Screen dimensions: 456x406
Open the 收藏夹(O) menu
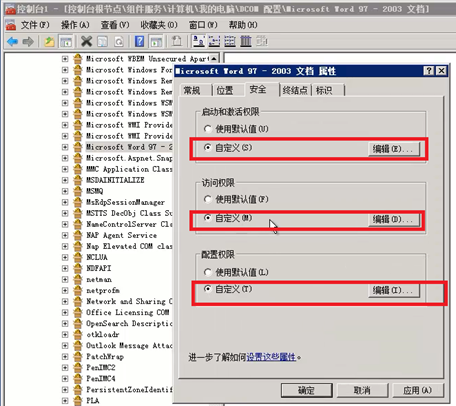tap(159, 25)
